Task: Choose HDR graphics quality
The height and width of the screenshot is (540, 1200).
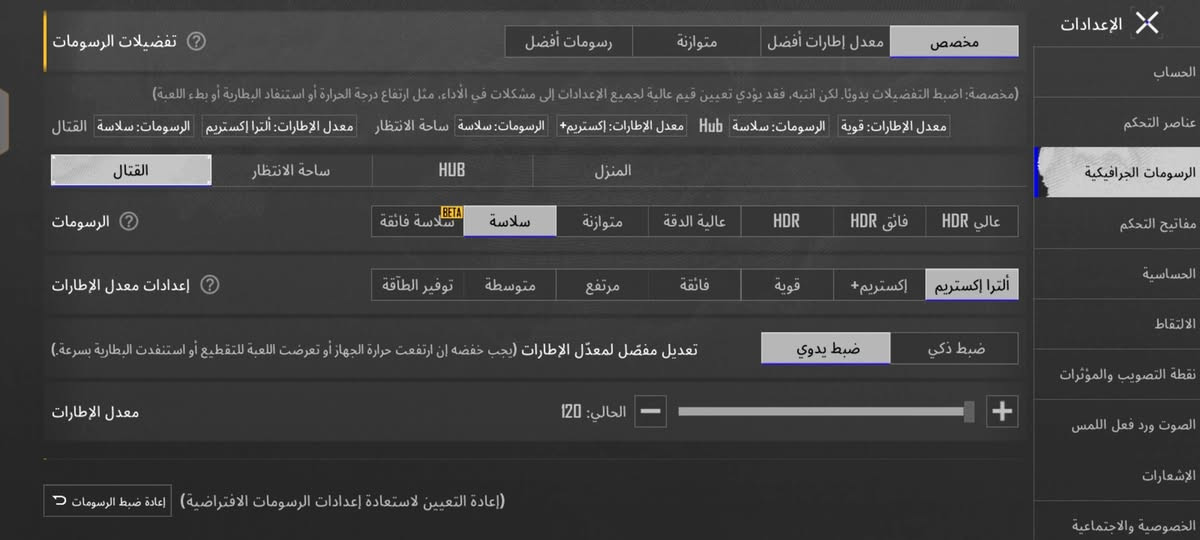Action: pyautogui.click(x=787, y=222)
